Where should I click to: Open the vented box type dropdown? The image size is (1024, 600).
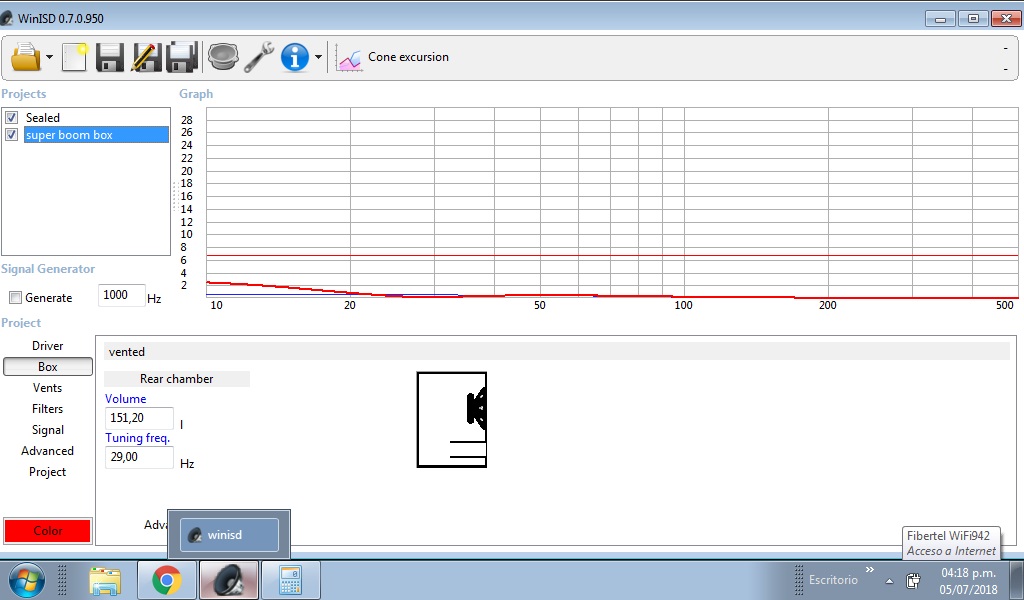(x=556, y=351)
